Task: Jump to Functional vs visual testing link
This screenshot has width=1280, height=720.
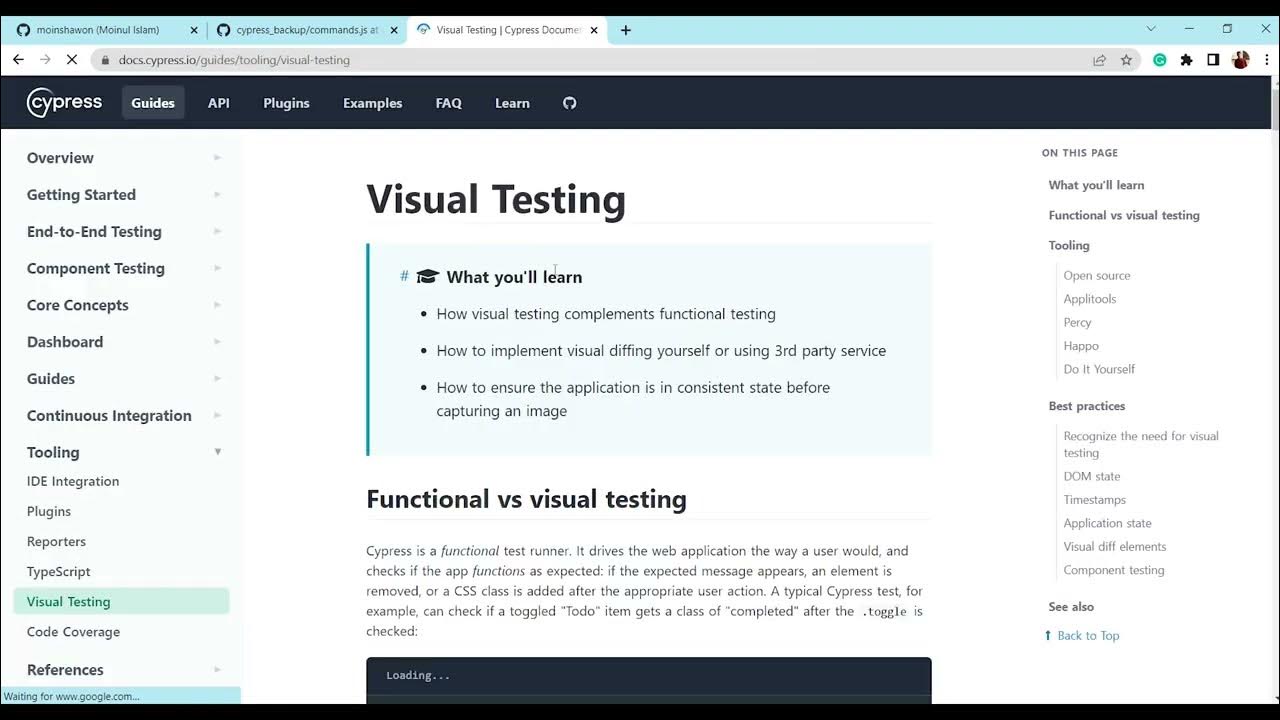Action: (1124, 215)
